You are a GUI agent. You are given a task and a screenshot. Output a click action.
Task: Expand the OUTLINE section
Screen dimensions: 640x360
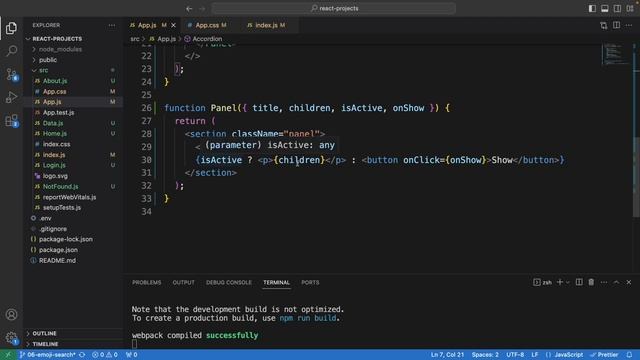click(x=44, y=333)
